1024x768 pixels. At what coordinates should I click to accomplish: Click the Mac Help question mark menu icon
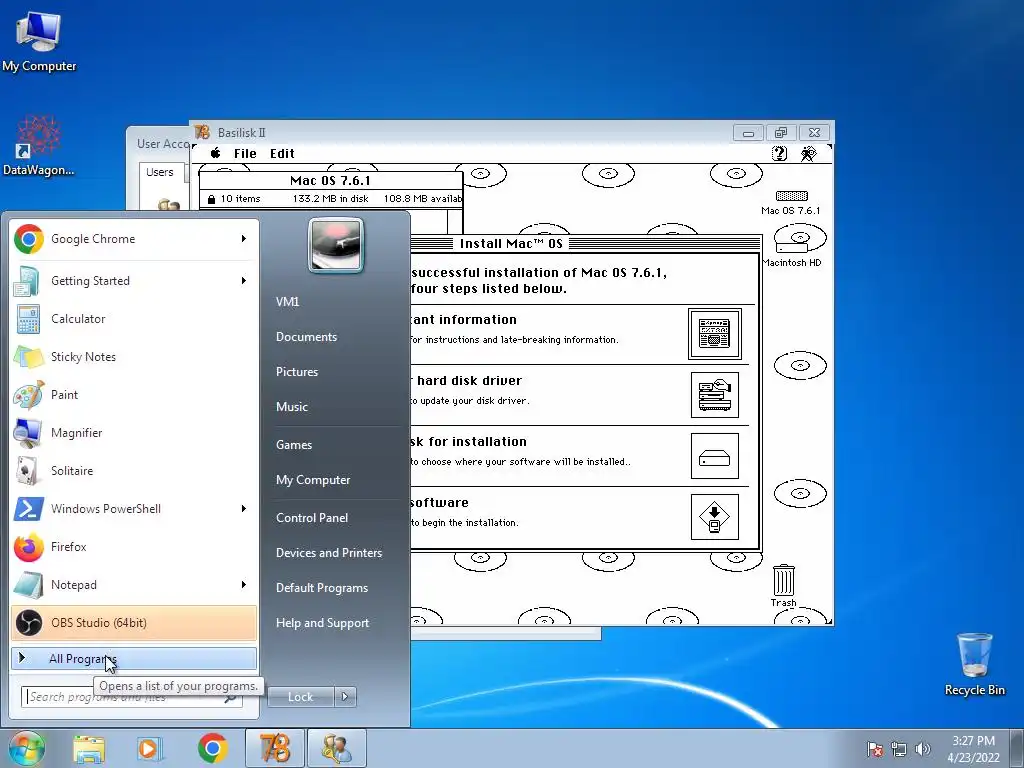tap(779, 153)
